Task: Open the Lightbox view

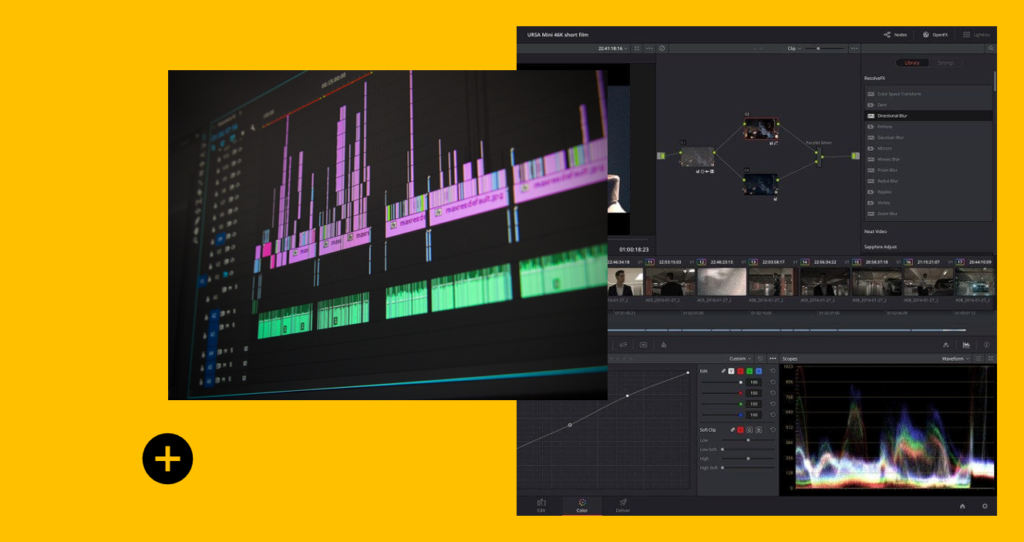Action: (976, 35)
